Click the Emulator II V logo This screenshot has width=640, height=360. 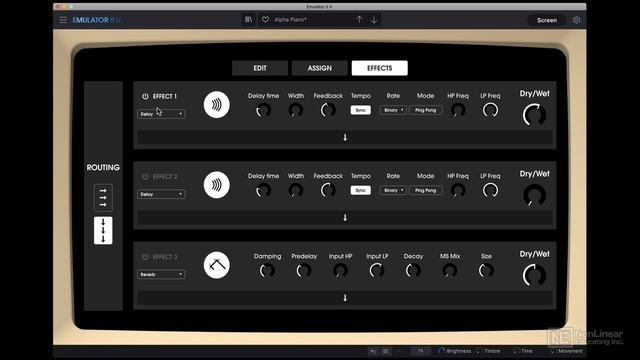[x=96, y=20]
